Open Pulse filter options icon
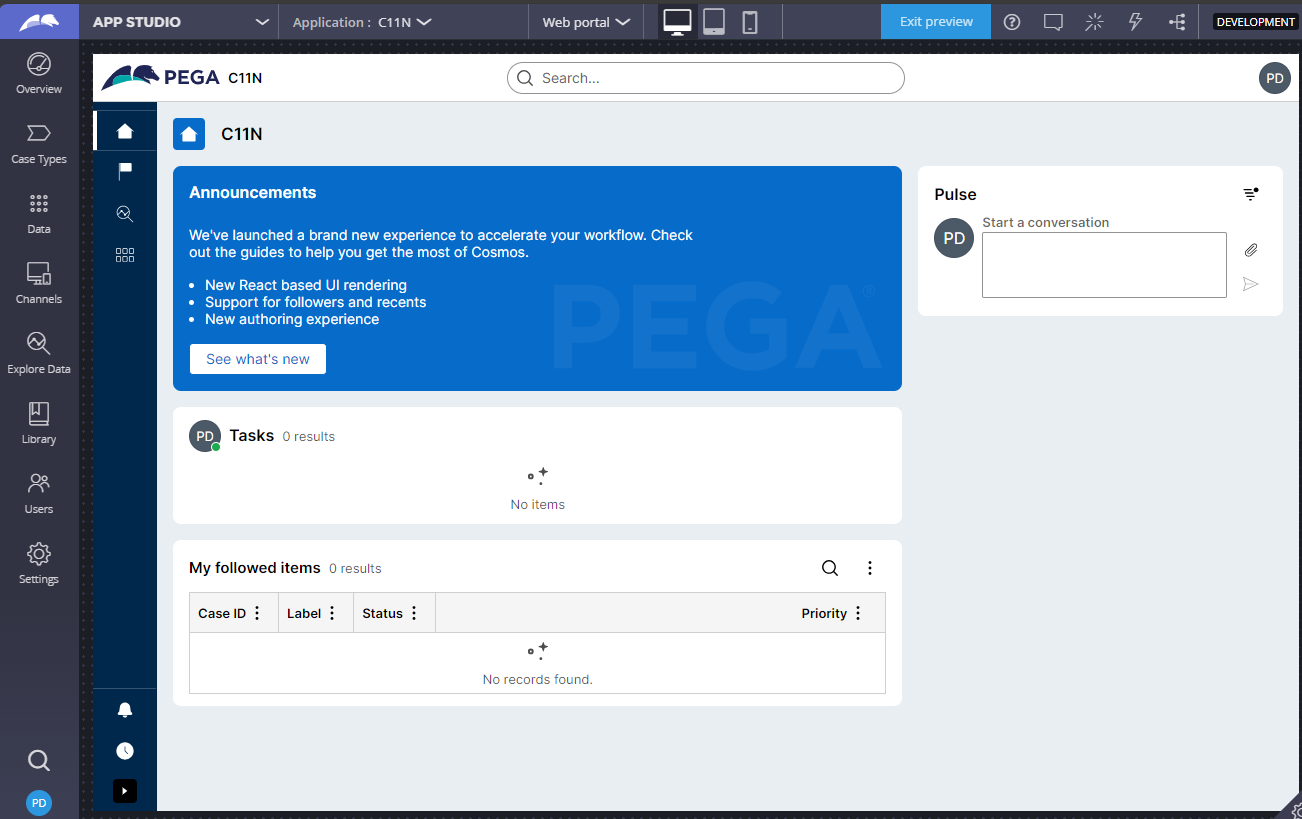The image size is (1302, 819). [x=1250, y=194]
